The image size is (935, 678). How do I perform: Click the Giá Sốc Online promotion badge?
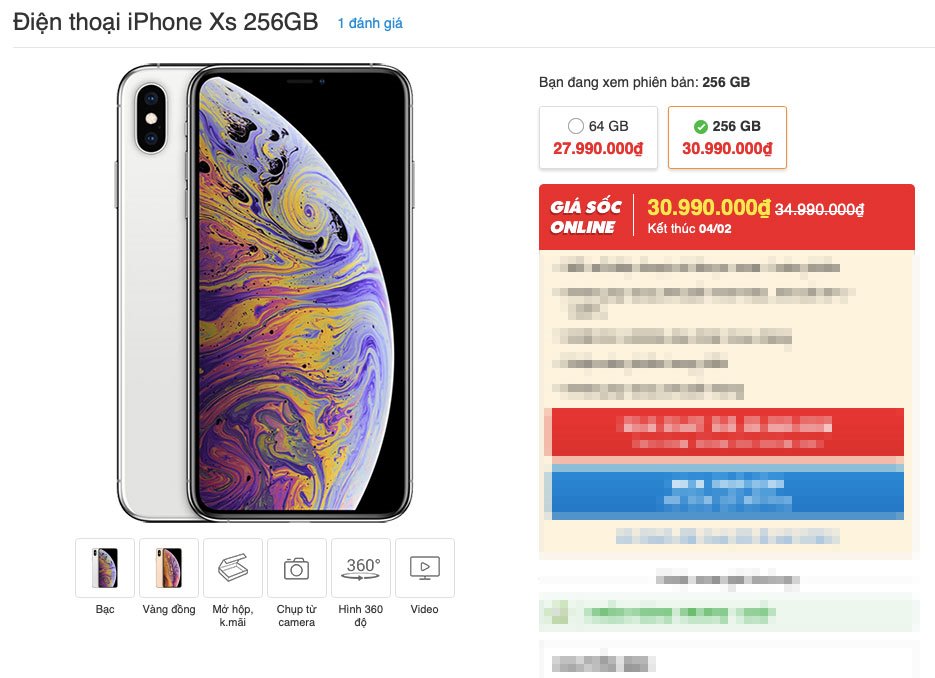tap(586, 217)
